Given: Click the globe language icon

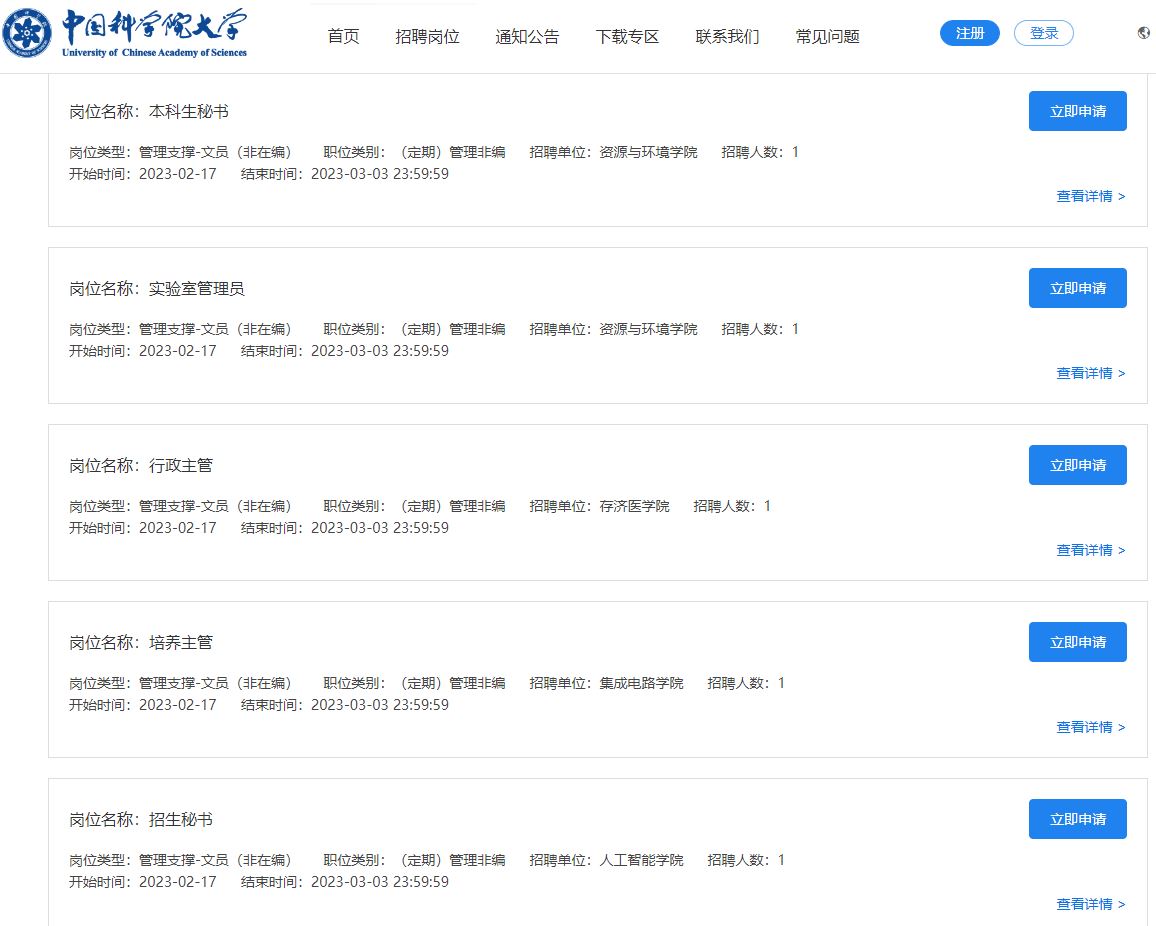Looking at the screenshot, I should tap(1143, 32).
